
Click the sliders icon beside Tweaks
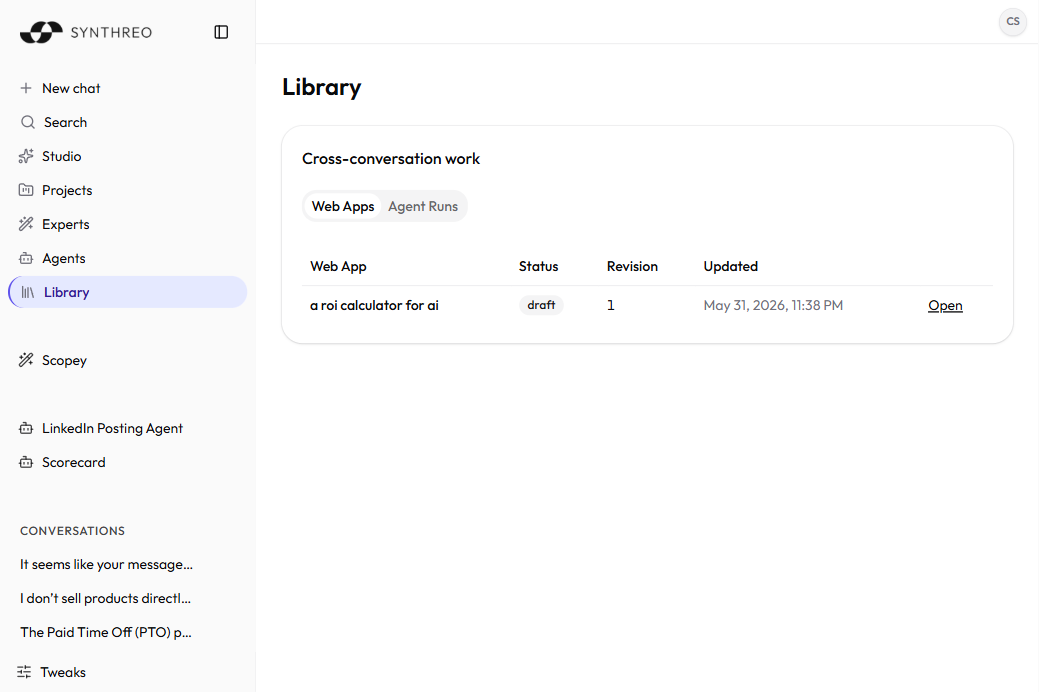tap(24, 672)
